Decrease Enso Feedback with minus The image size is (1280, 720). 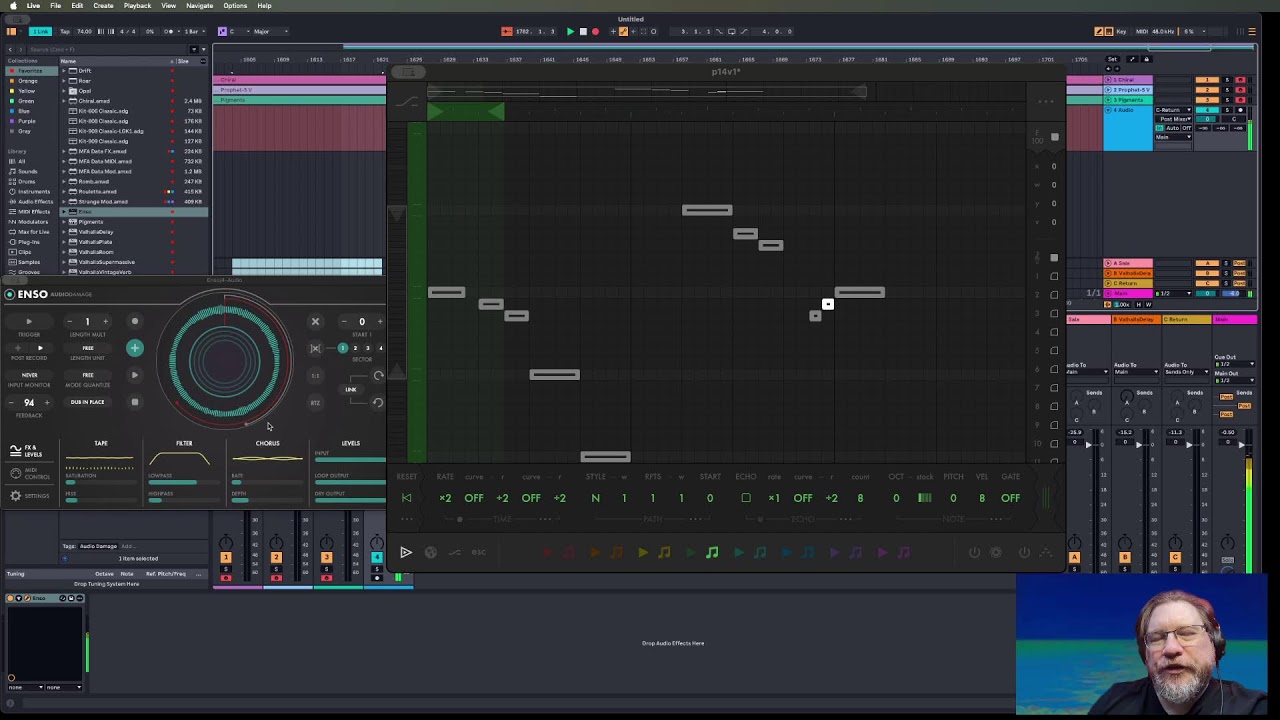point(12,402)
